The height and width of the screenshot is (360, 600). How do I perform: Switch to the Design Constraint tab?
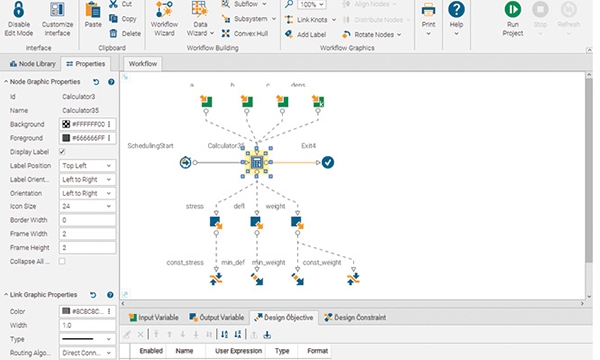pyautogui.click(x=355, y=318)
